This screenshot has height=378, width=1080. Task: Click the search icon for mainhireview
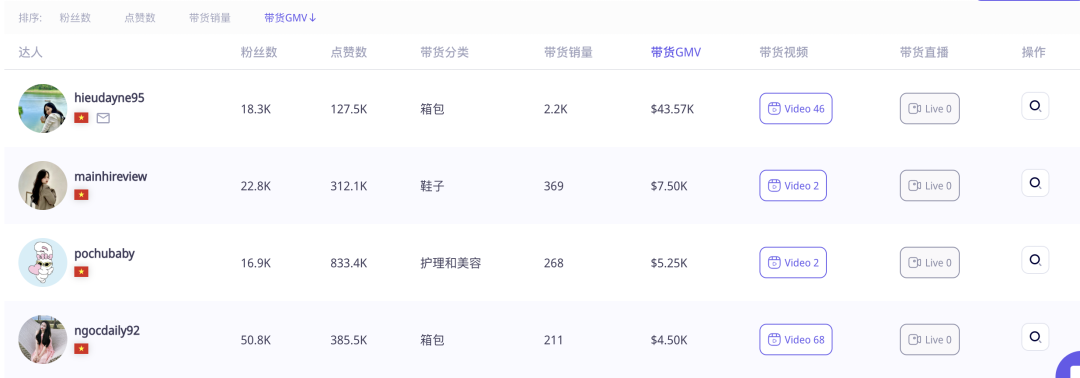click(1035, 183)
